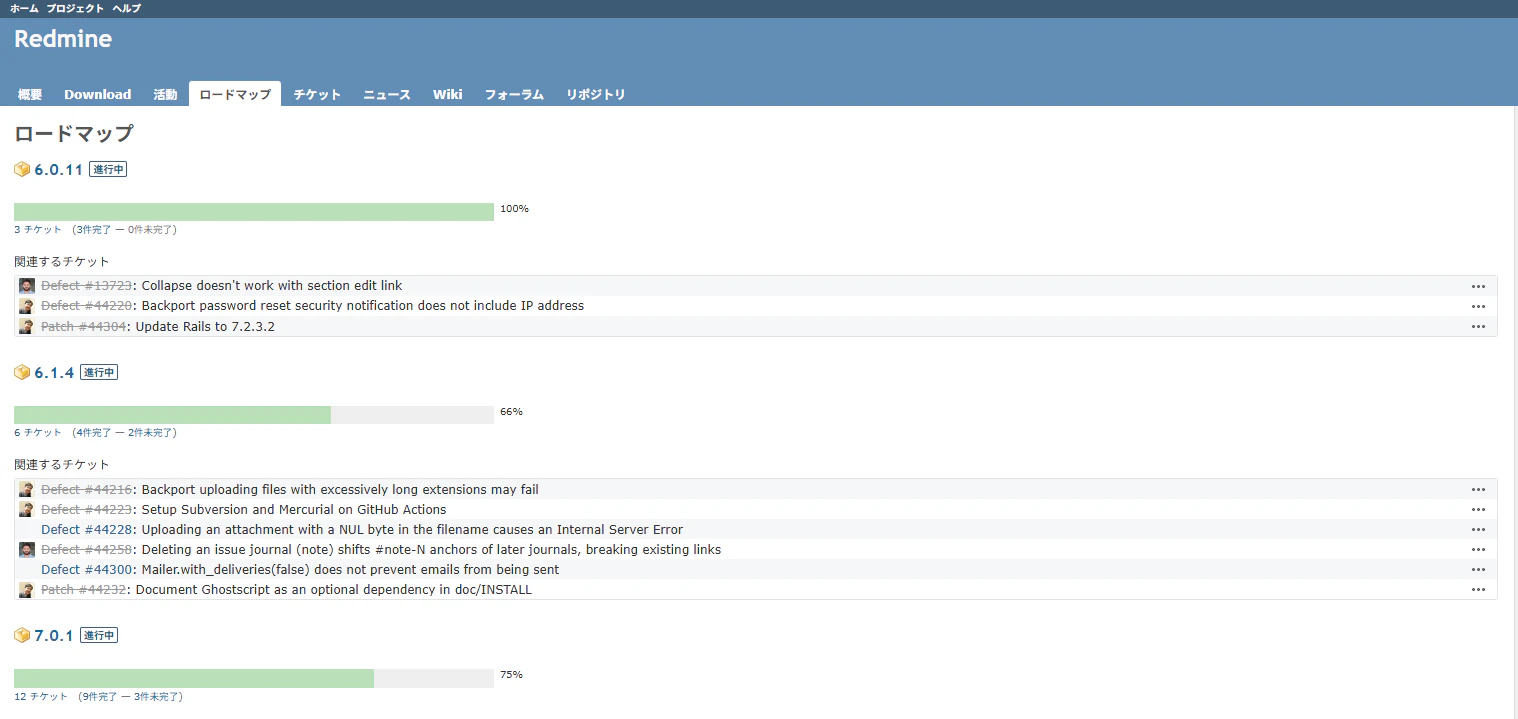This screenshot has width=1518, height=719.
Task: Open actions menu for deleting issue journal ticket
Action: click(x=1478, y=550)
